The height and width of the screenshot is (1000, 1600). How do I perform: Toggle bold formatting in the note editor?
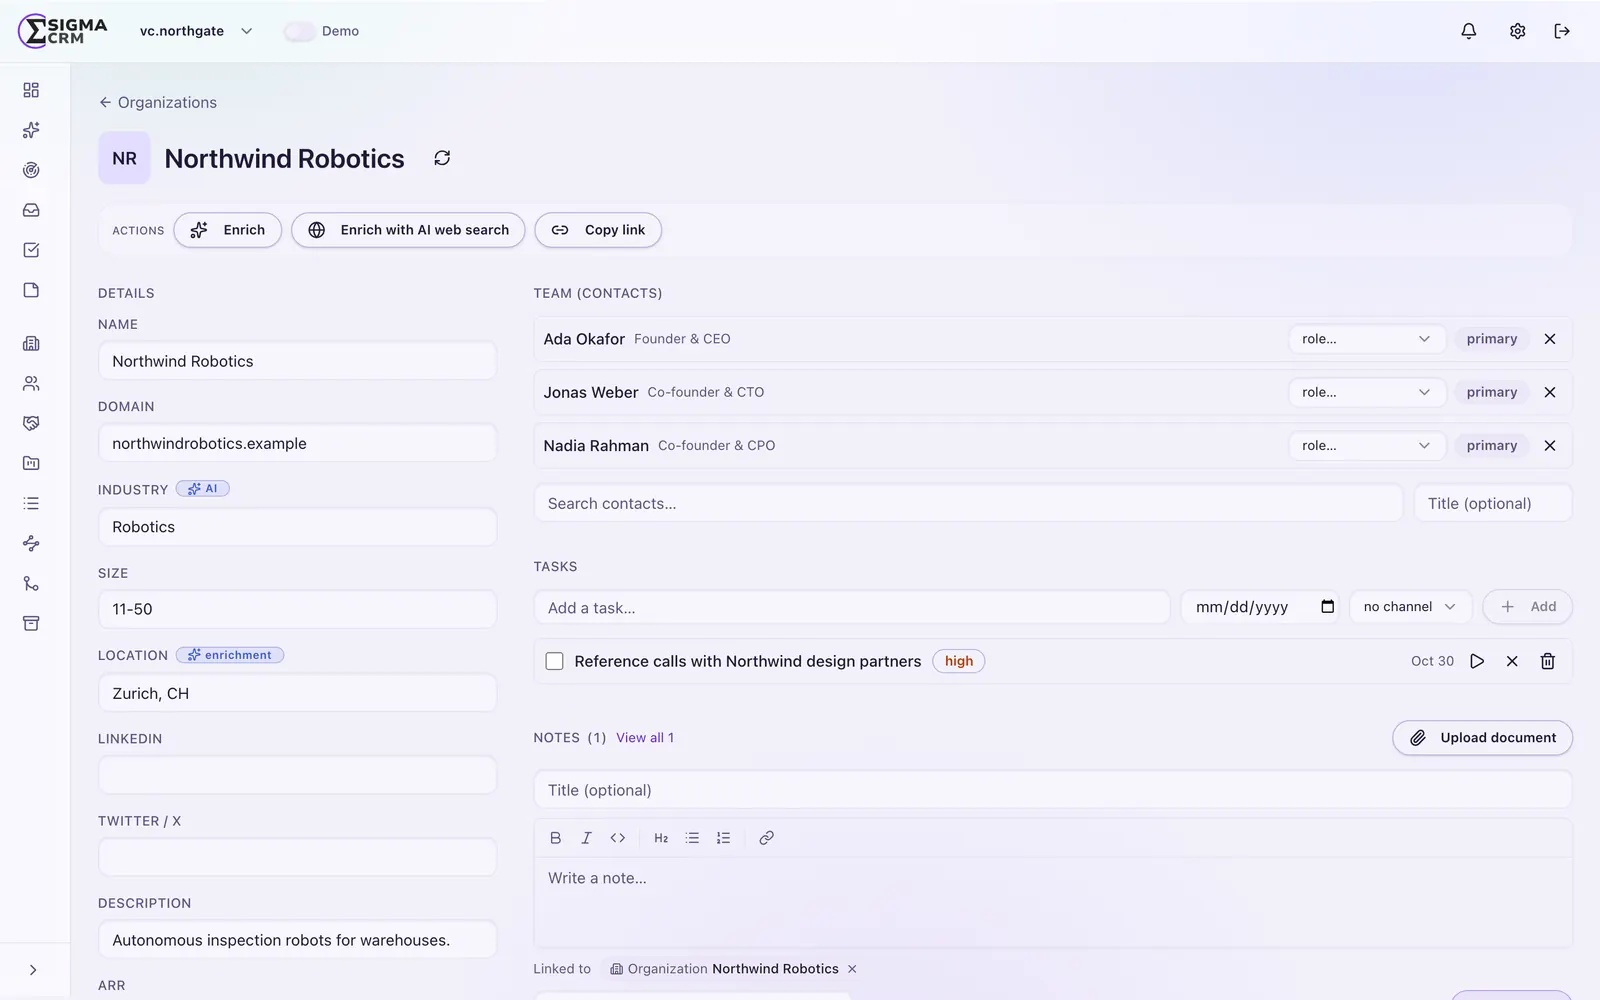556,838
